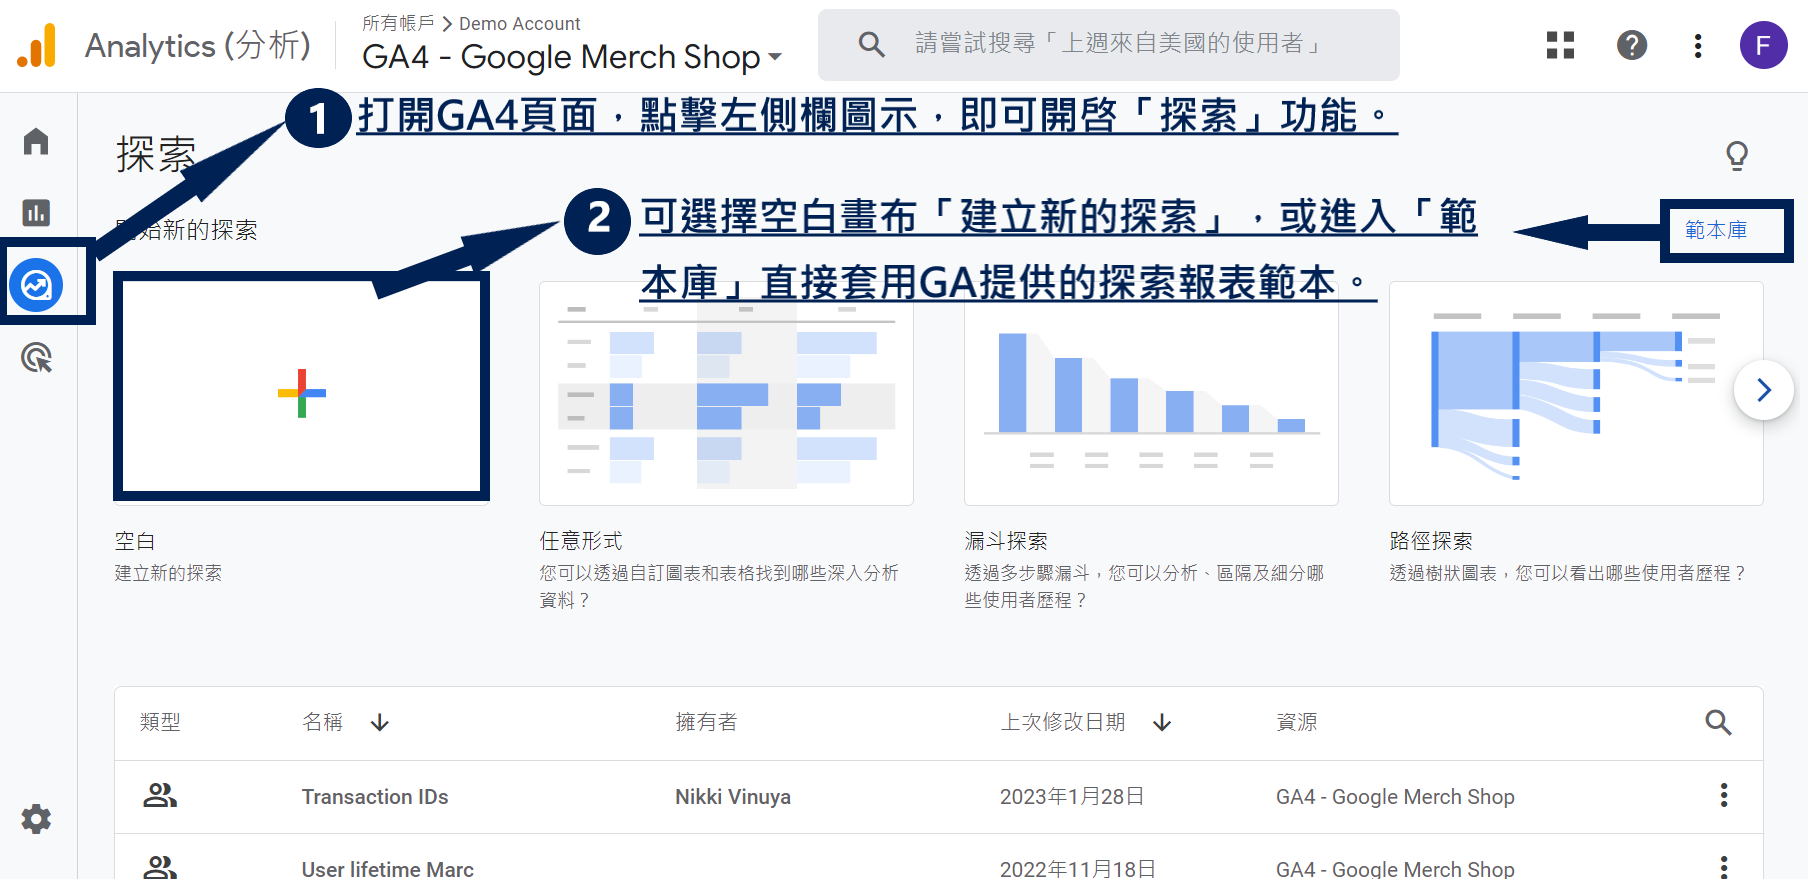Show next templates with right chevron
1808x879 pixels.
coord(1764,390)
